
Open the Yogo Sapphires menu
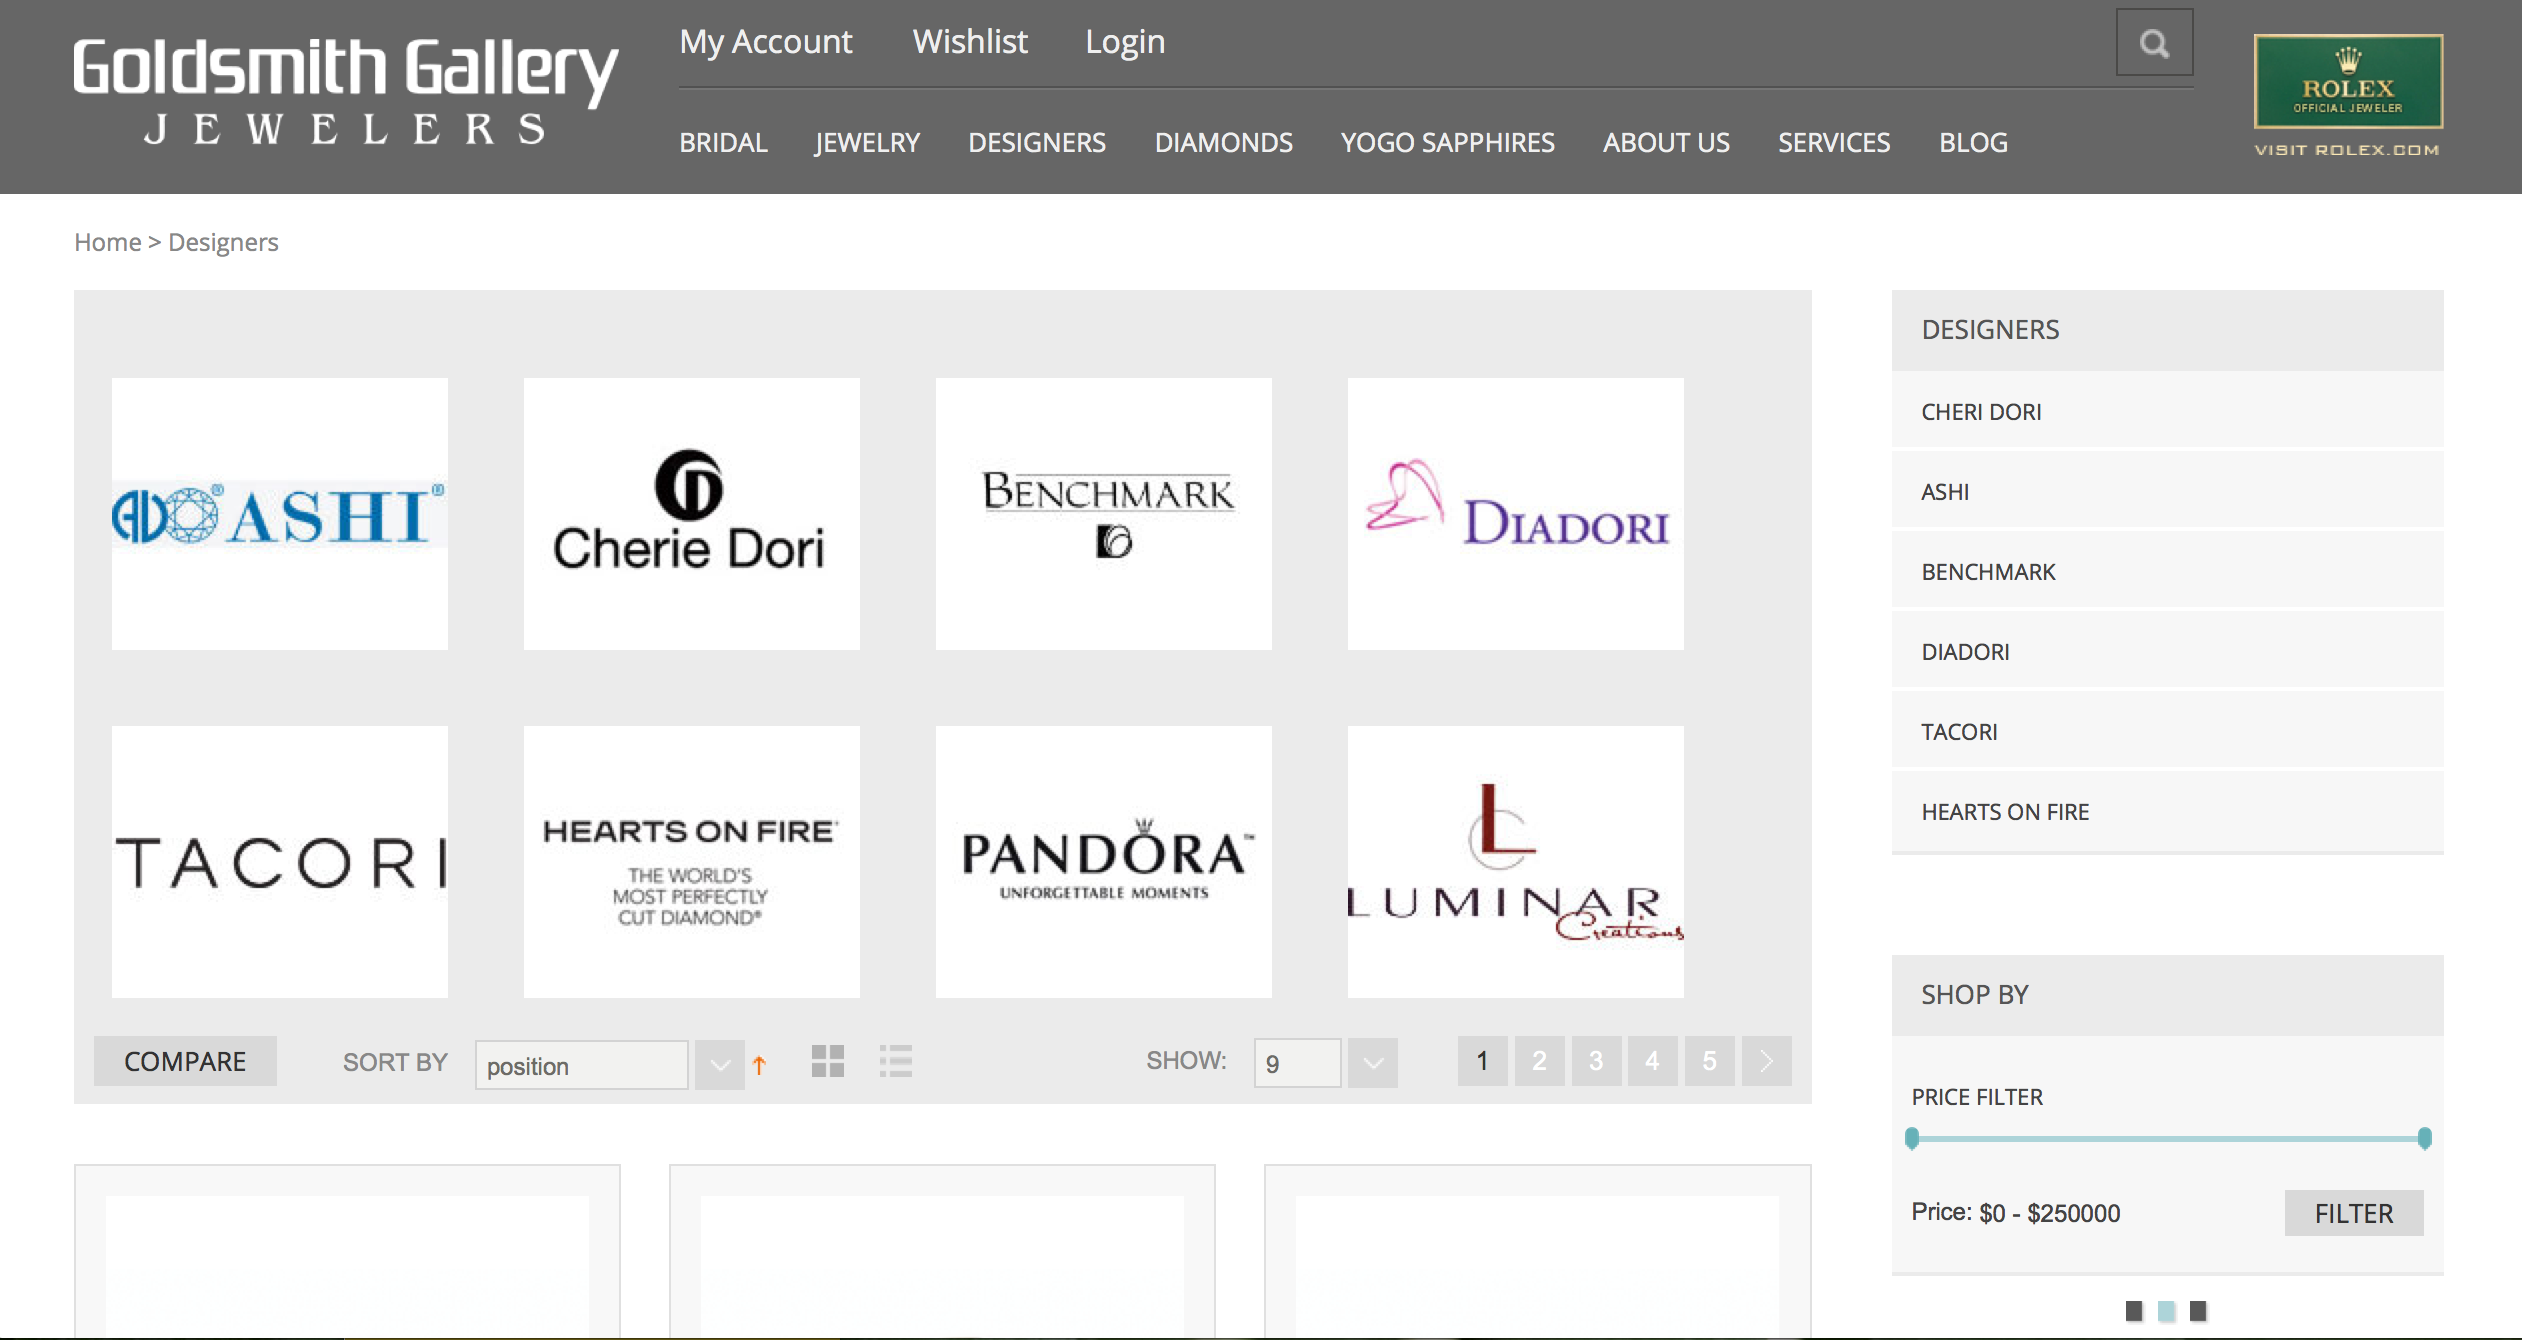click(x=1447, y=143)
